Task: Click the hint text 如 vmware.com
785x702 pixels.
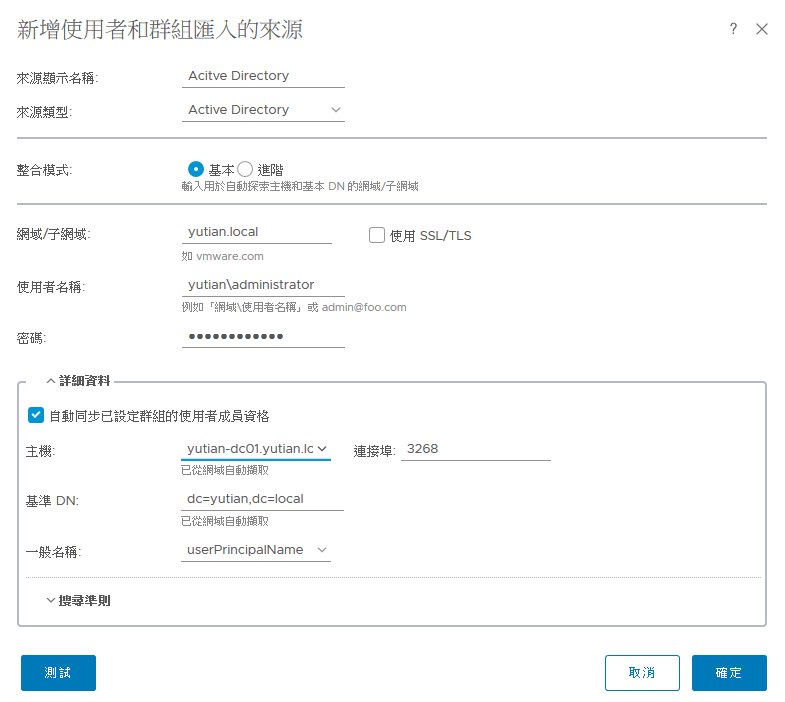Action: pyautogui.click(x=222, y=256)
